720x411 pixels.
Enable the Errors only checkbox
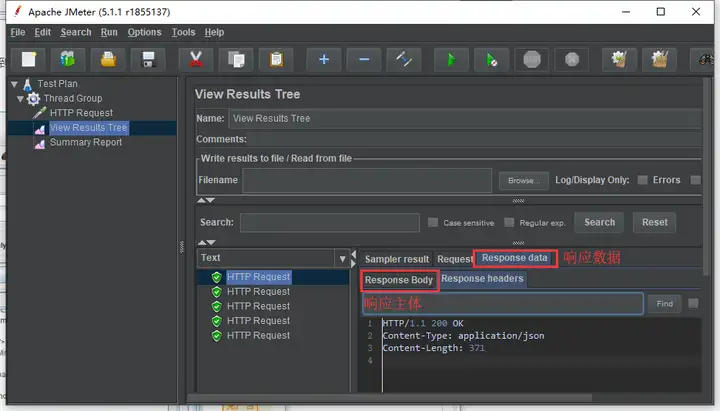coord(642,180)
